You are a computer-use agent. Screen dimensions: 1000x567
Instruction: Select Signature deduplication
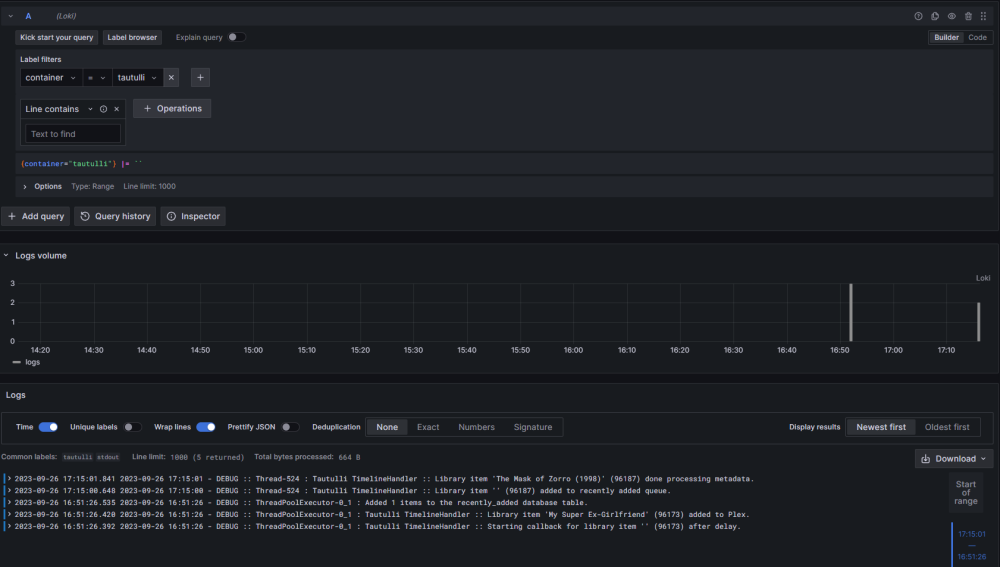(x=533, y=427)
